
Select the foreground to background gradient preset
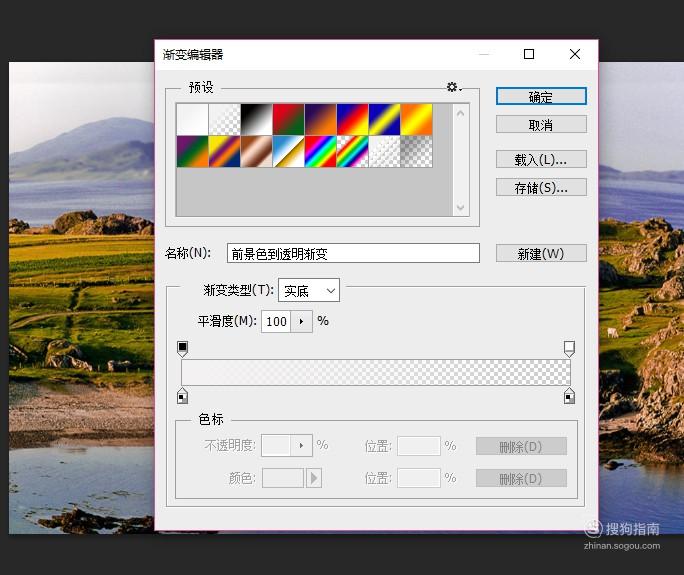192,120
